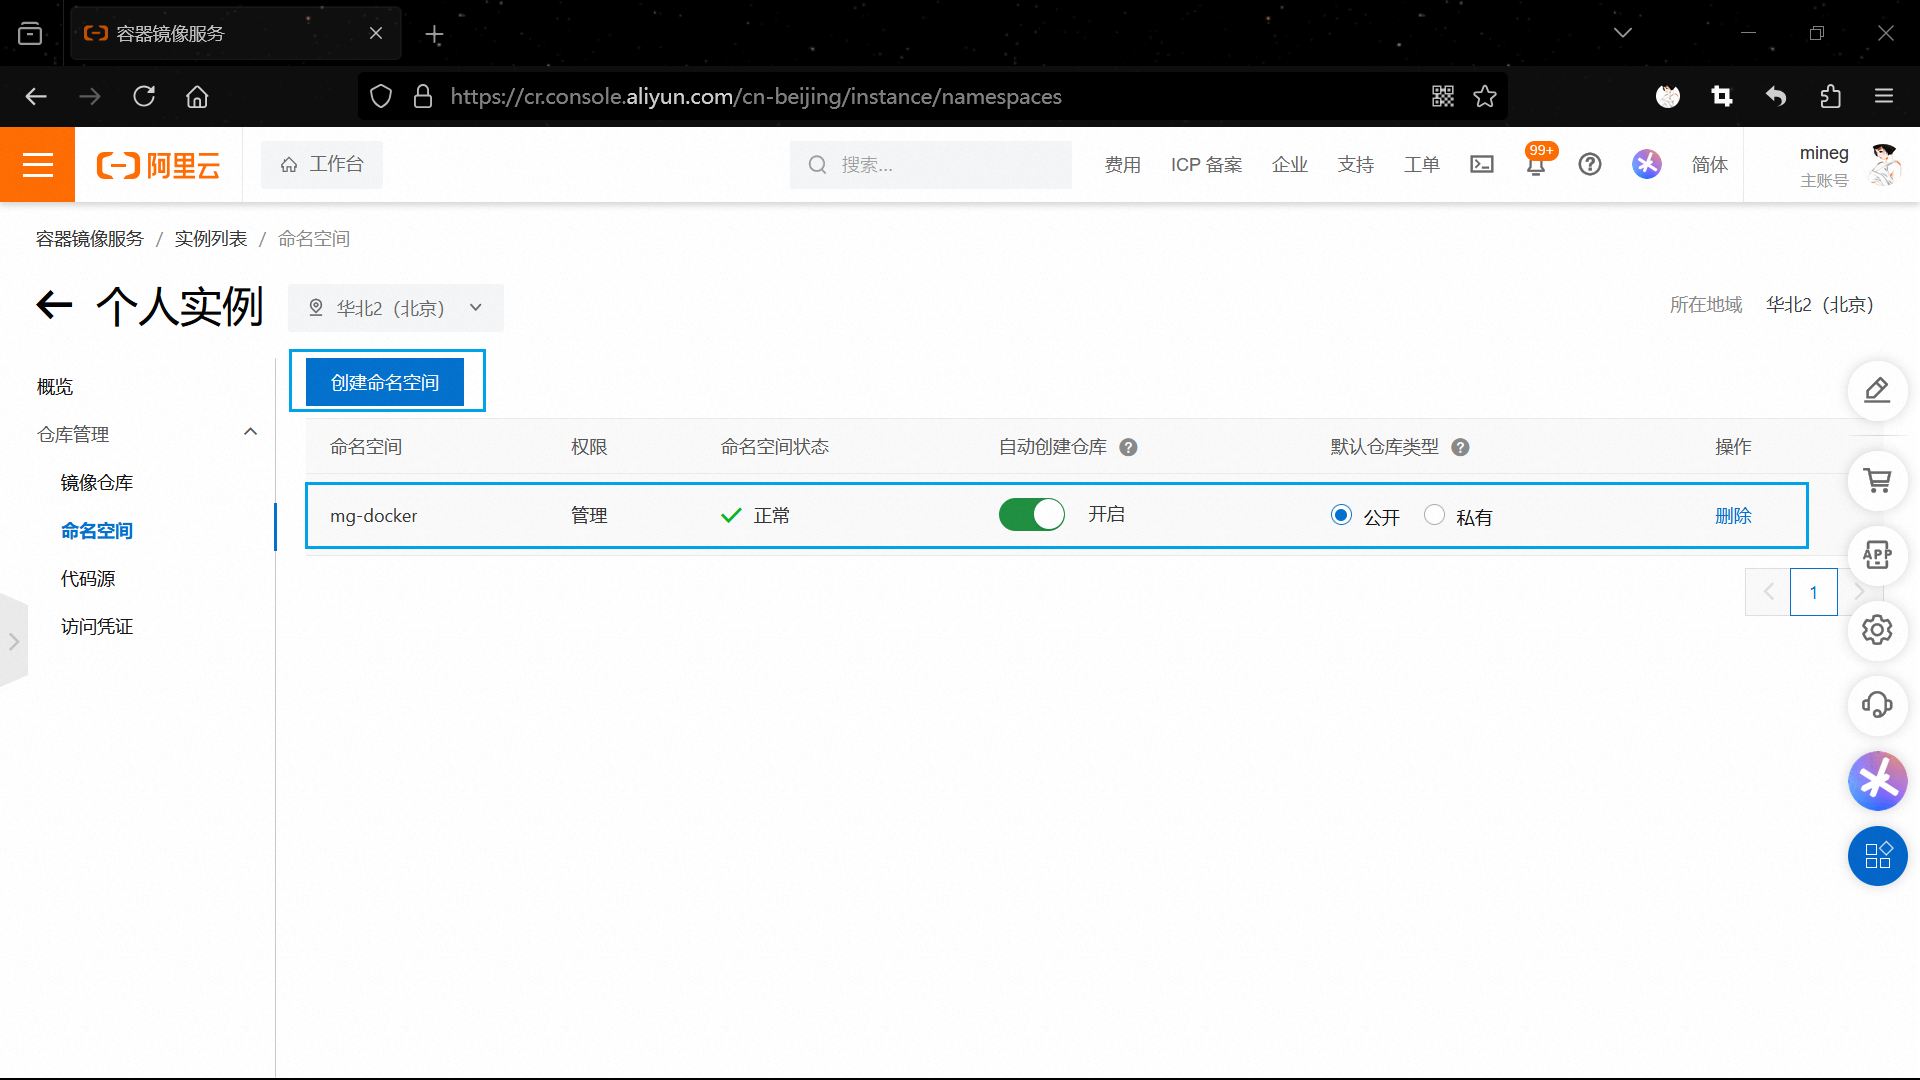Open a new browser tab
This screenshot has width=1920, height=1080.
pyautogui.click(x=434, y=34)
